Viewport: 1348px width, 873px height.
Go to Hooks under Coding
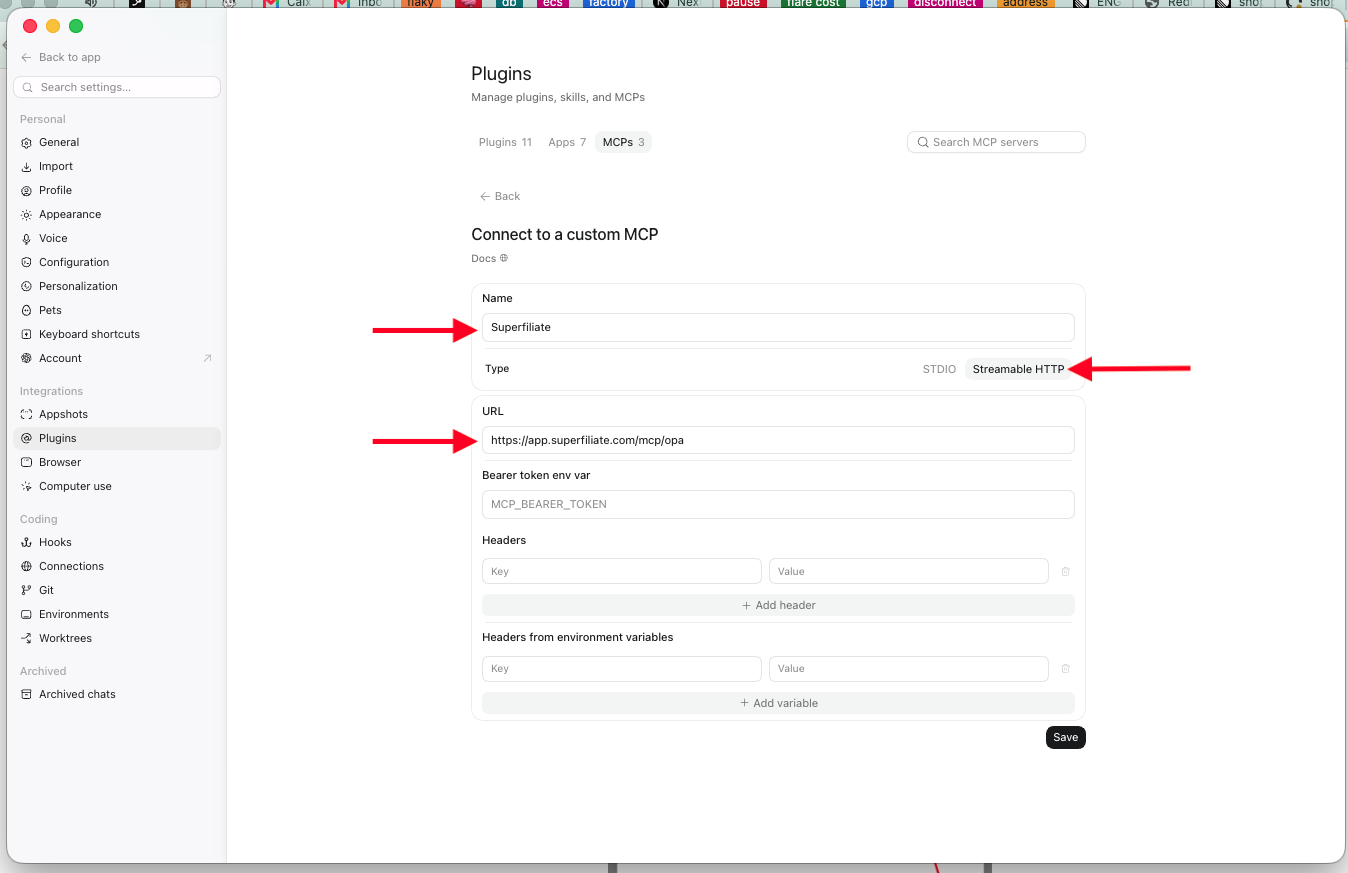(x=117, y=542)
